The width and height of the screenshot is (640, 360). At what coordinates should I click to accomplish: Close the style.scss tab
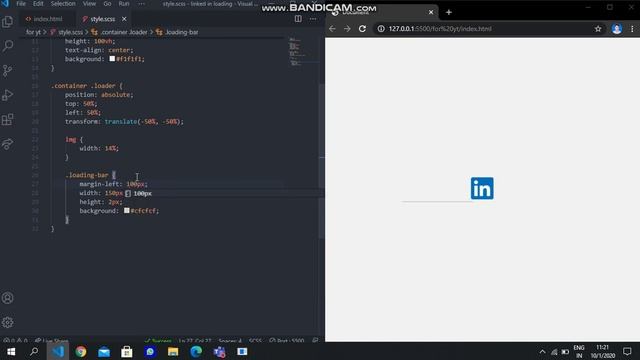(124, 19)
